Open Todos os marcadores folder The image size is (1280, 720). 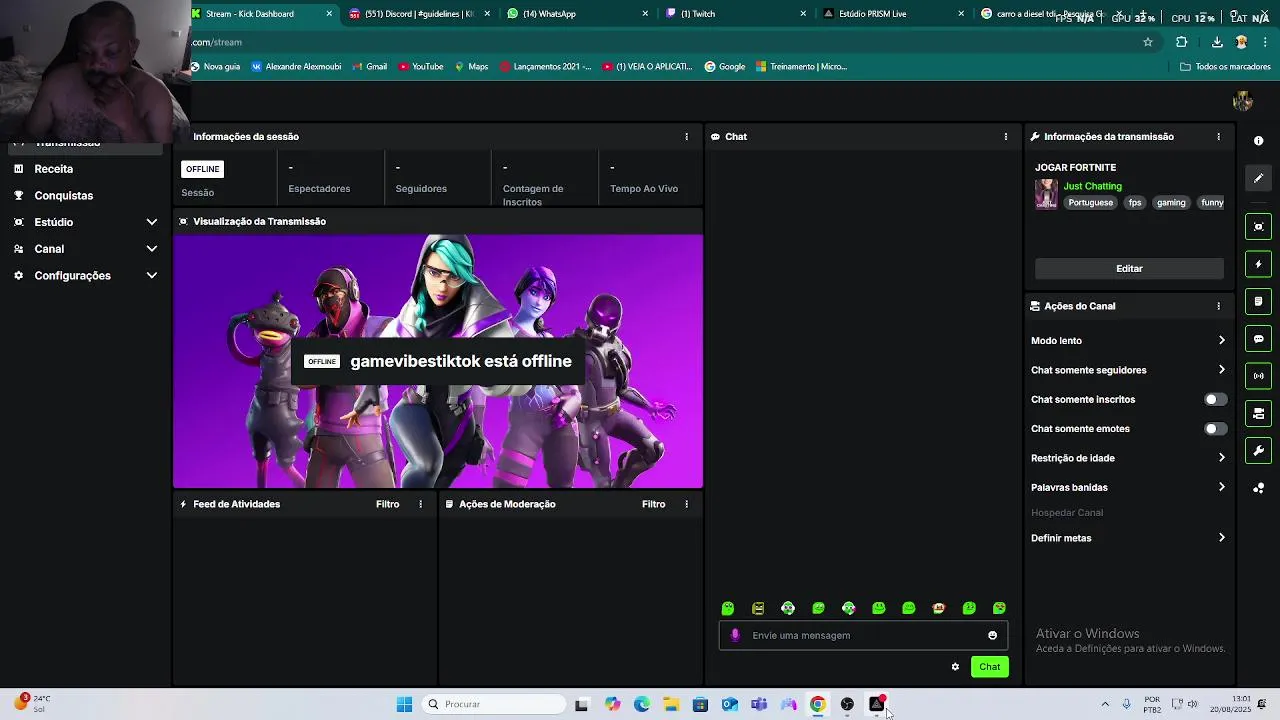click(x=1225, y=67)
